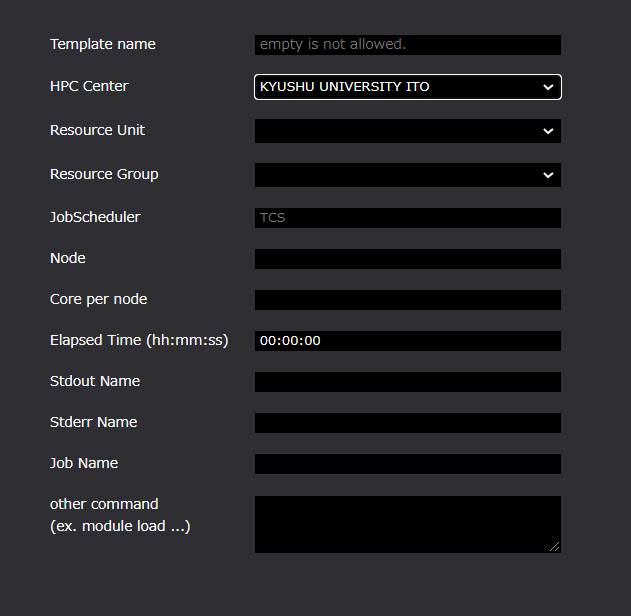Click the Template name input field

click(407, 45)
